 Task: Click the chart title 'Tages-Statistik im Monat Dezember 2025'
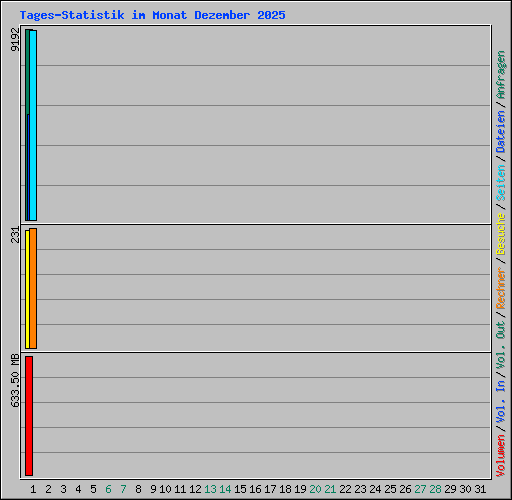tap(152, 15)
